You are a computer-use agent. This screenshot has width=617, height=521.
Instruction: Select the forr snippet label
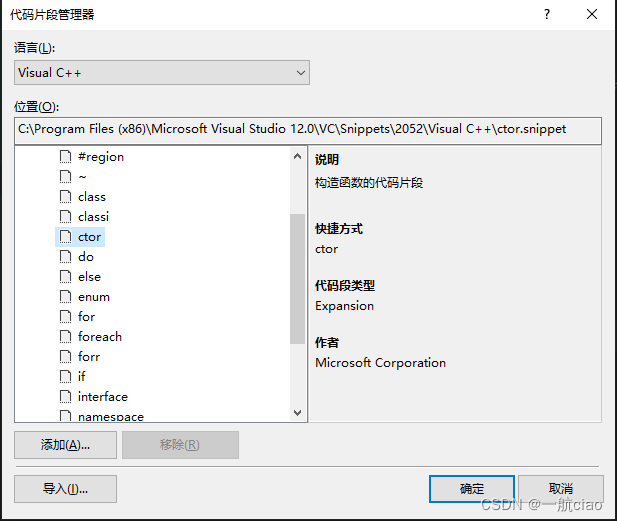(x=89, y=357)
